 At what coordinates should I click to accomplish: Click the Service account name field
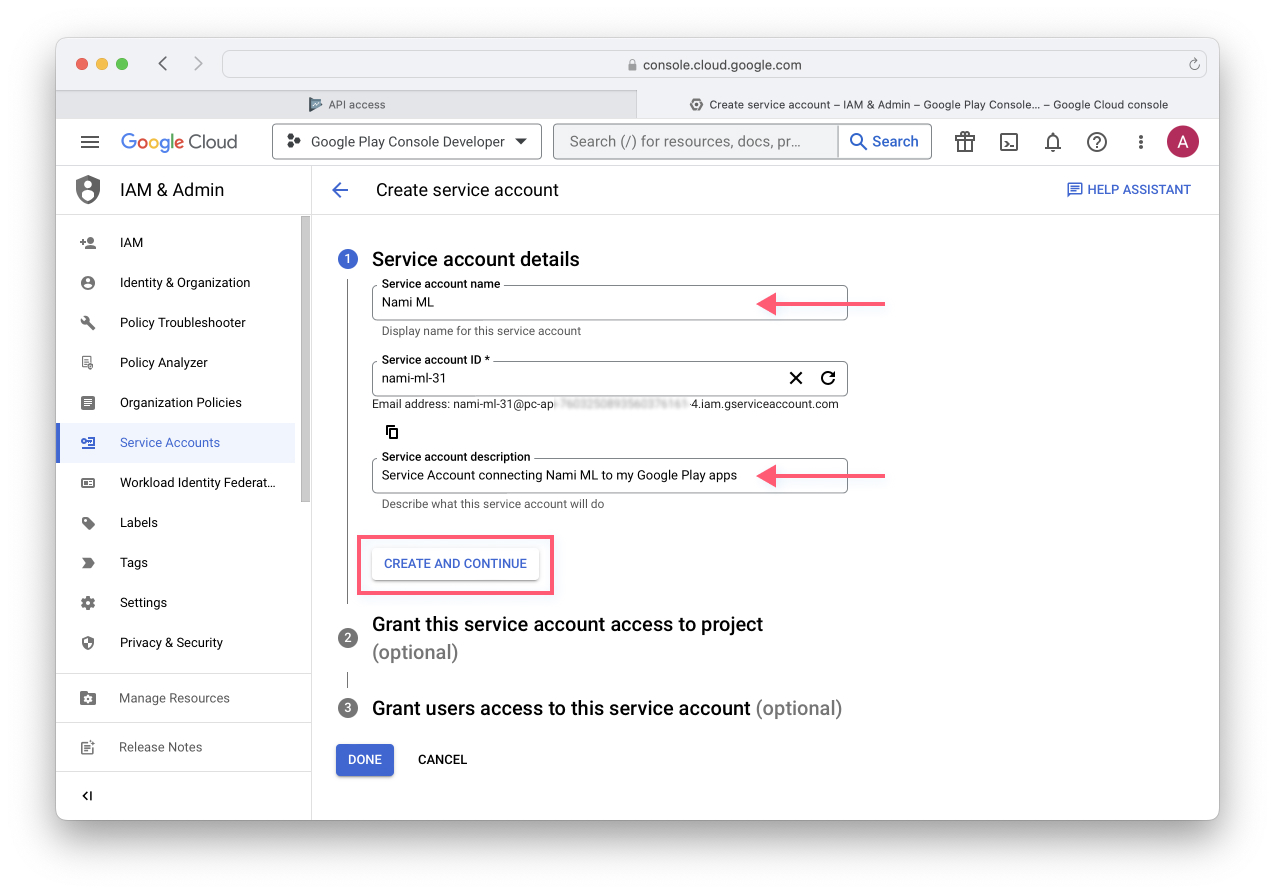(609, 302)
